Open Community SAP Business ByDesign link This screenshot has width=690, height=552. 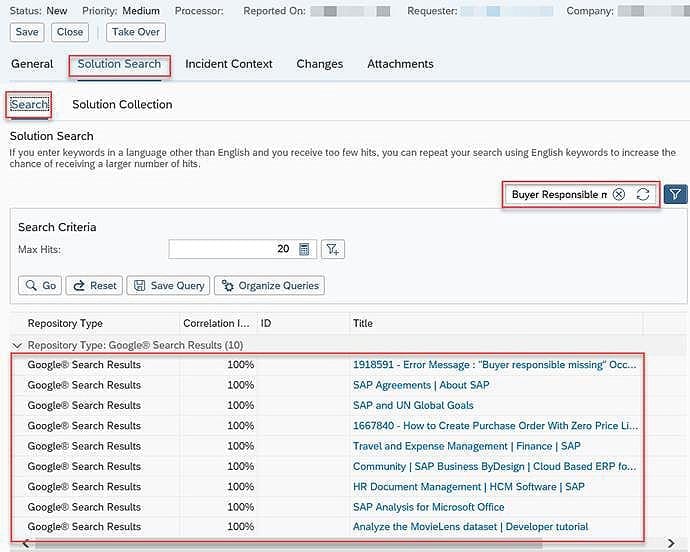point(495,466)
